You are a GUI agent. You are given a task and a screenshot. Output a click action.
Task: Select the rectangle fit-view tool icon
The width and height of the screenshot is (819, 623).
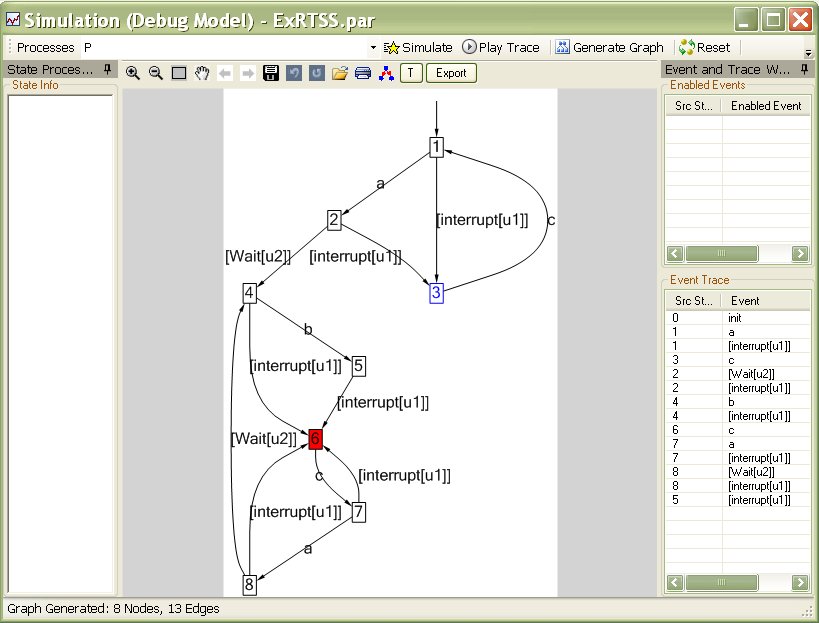click(179, 73)
